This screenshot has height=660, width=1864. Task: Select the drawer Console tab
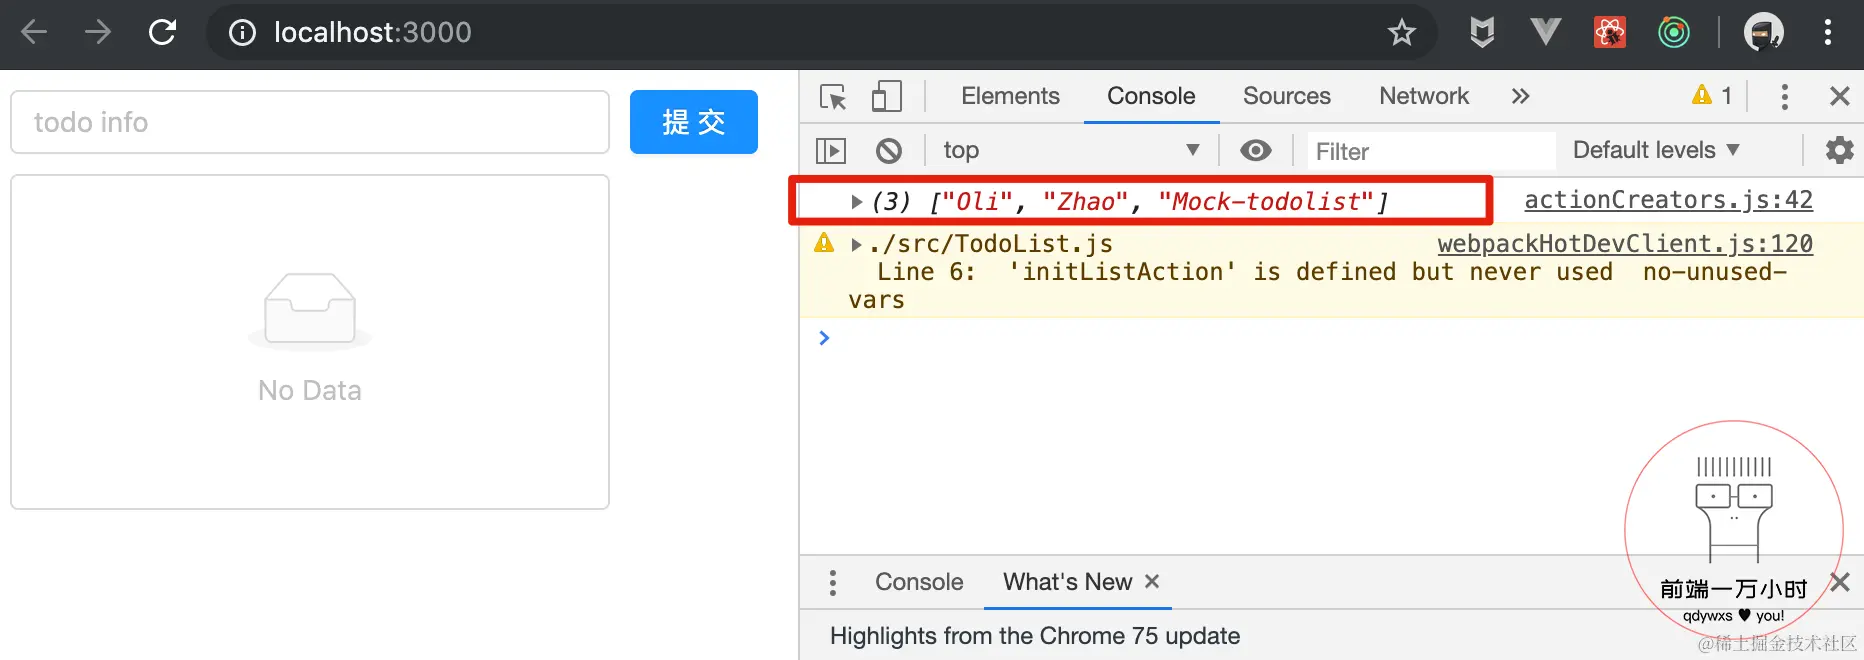pos(919,582)
